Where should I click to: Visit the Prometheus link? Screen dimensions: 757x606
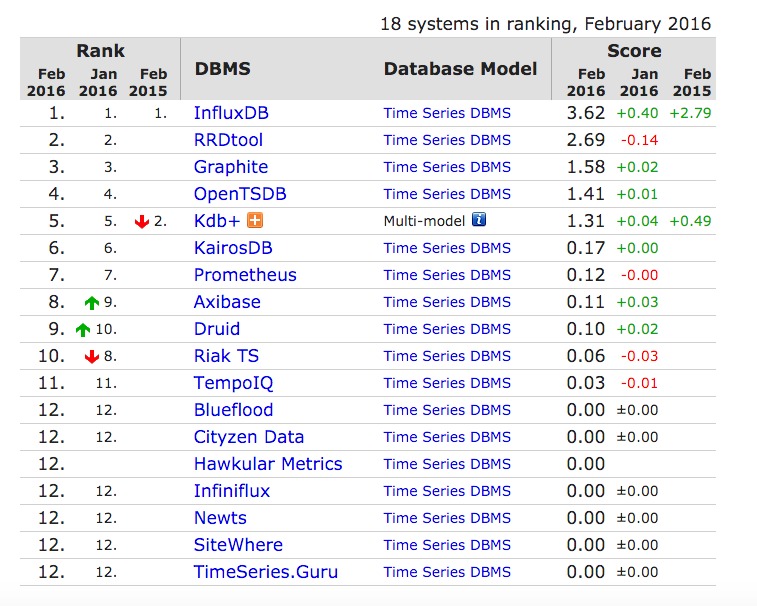click(245, 275)
